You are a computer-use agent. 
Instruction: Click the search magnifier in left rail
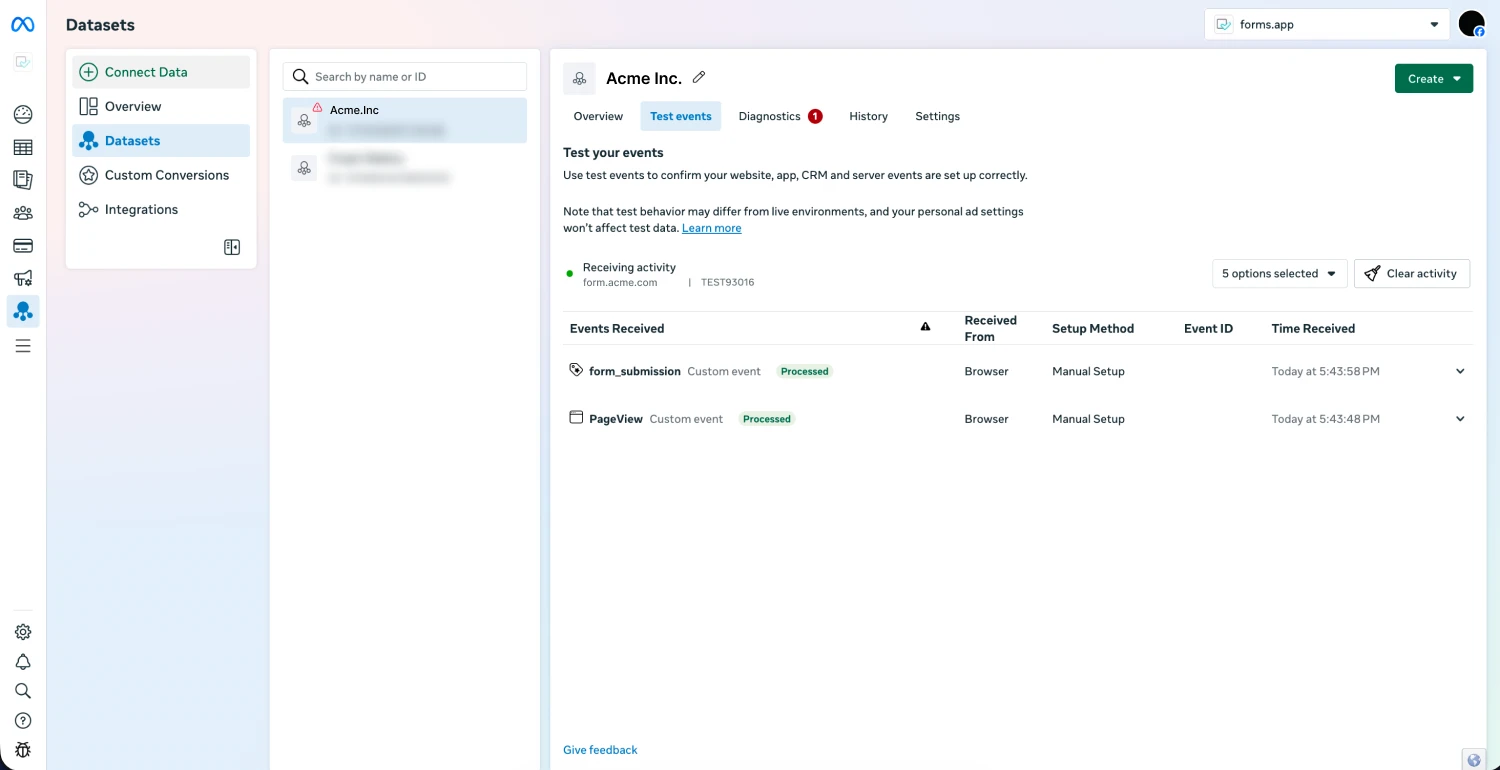23,691
